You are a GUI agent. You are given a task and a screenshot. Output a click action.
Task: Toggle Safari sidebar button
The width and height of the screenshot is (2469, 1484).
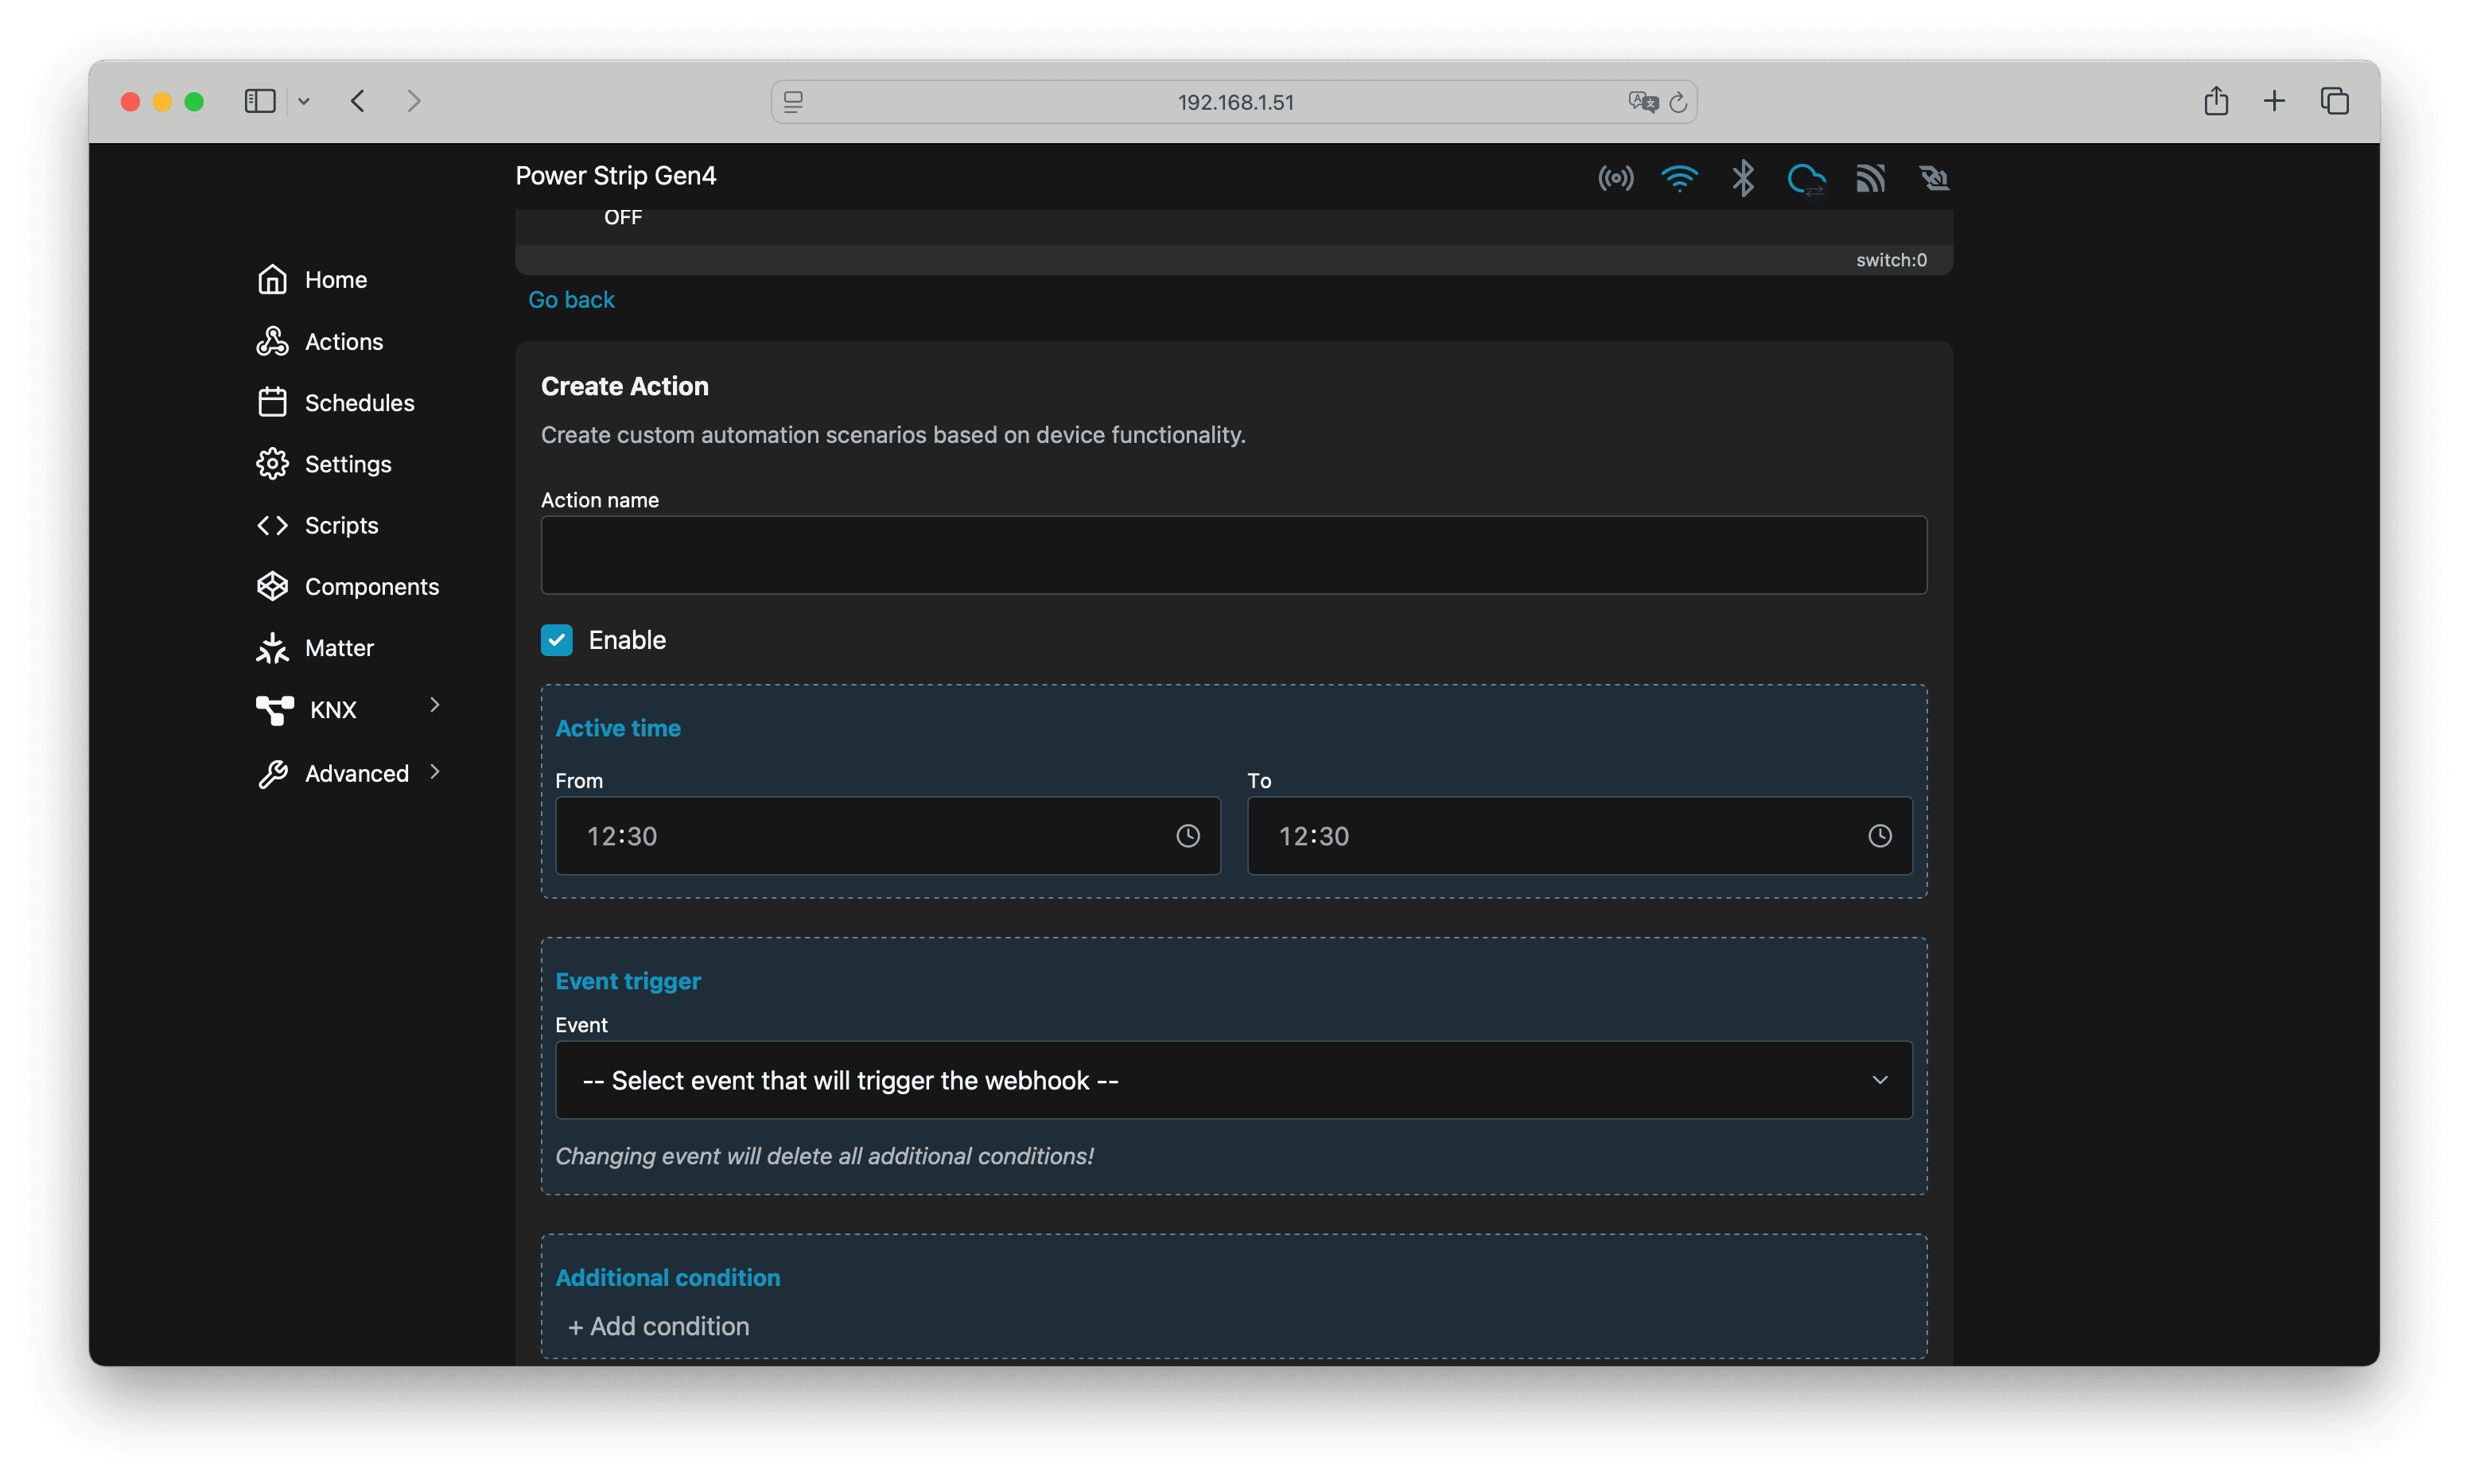pos(260,101)
